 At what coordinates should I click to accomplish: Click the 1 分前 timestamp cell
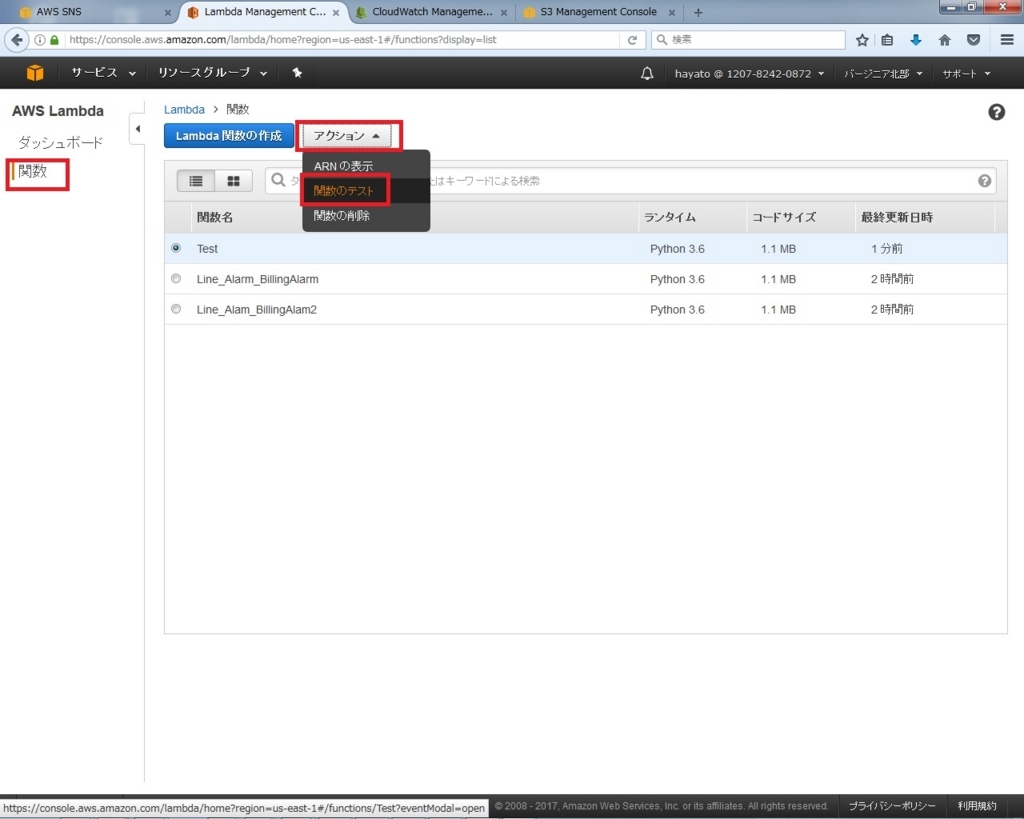pos(887,249)
